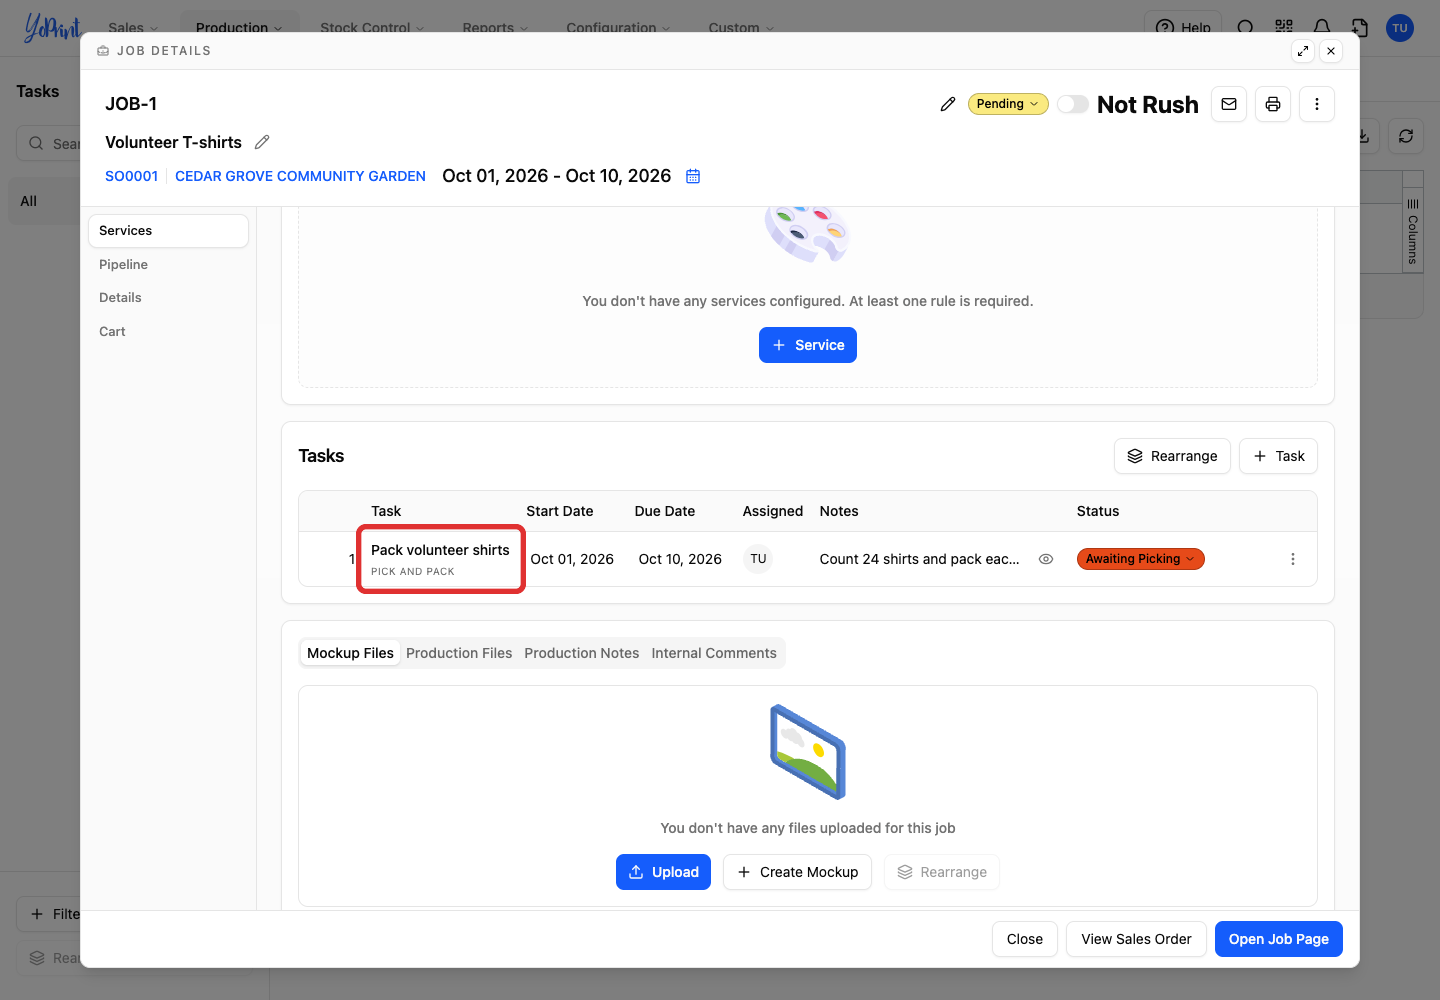Click the Count 24 shirts note text
The height and width of the screenshot is (1000, 1440).
(x=920, y=559)
